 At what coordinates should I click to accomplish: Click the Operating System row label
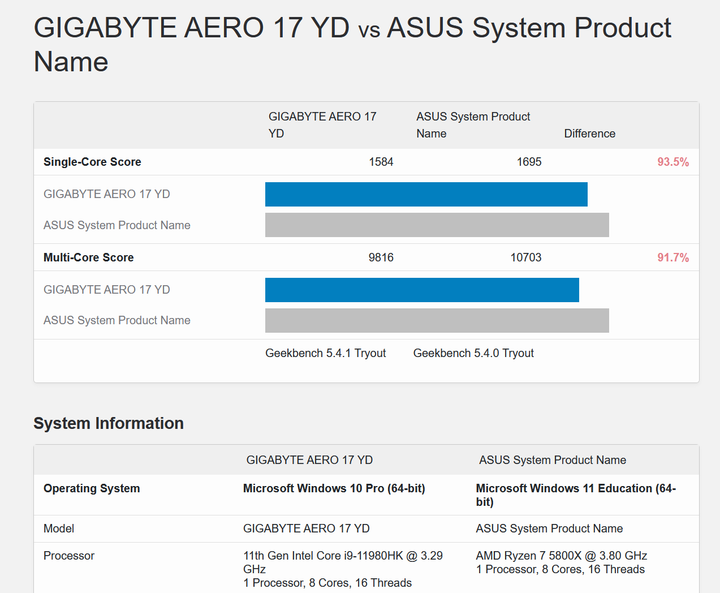tap(91, 489)
